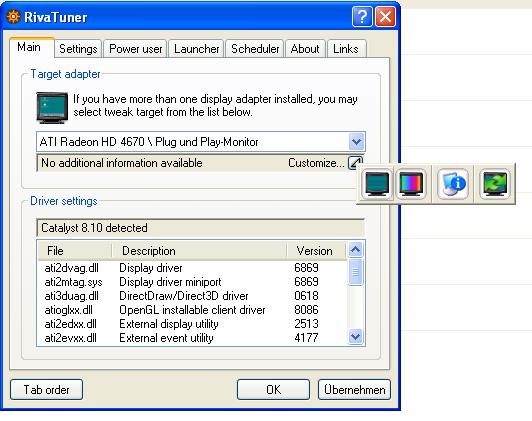
Task: Click the Customize... label
Action: [316, 163]
